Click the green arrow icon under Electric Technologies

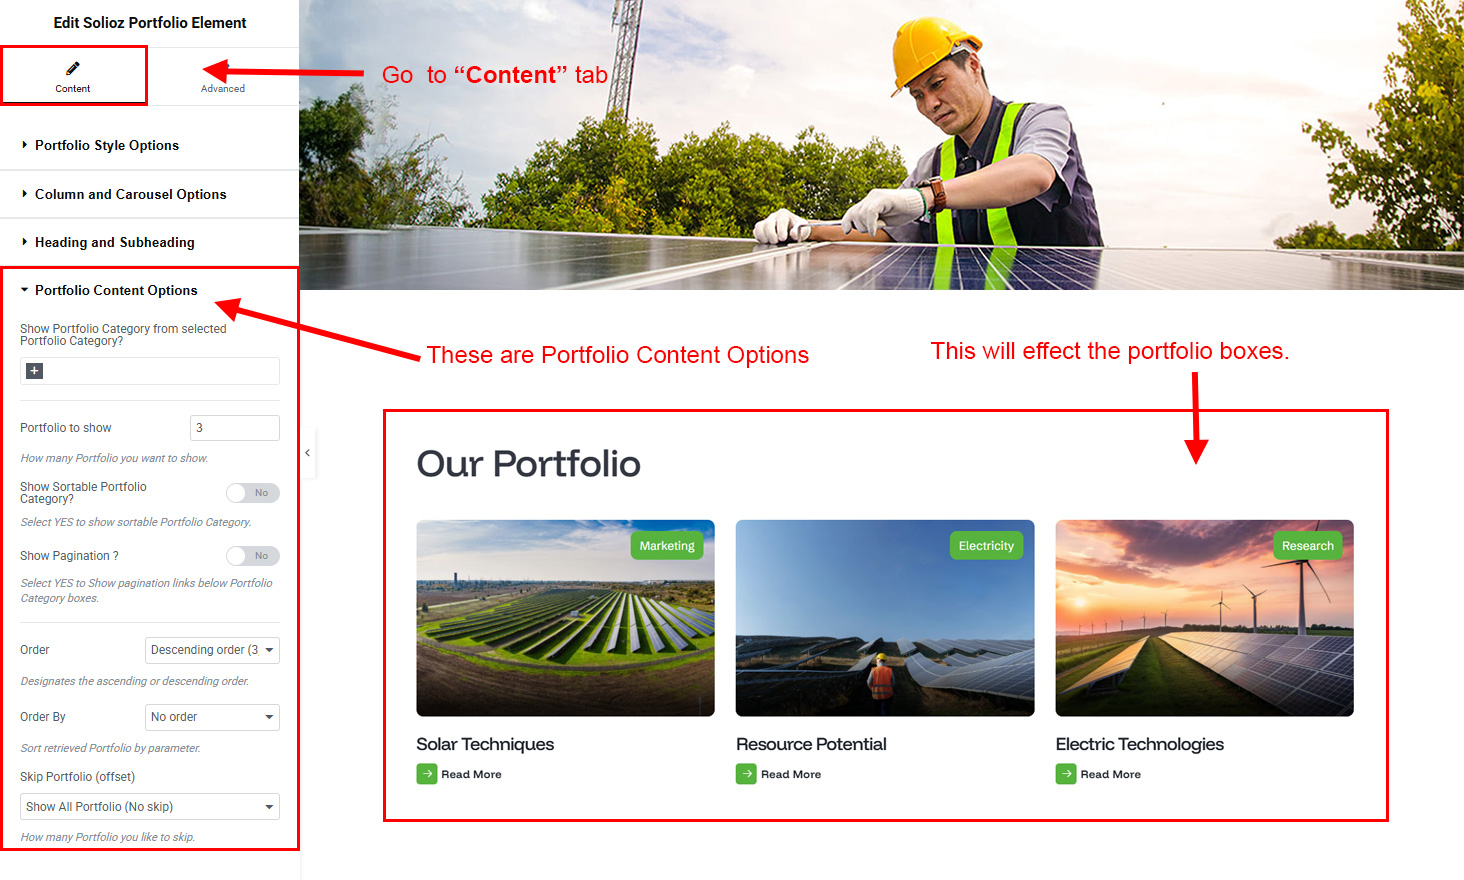(x=1066, y=774)
